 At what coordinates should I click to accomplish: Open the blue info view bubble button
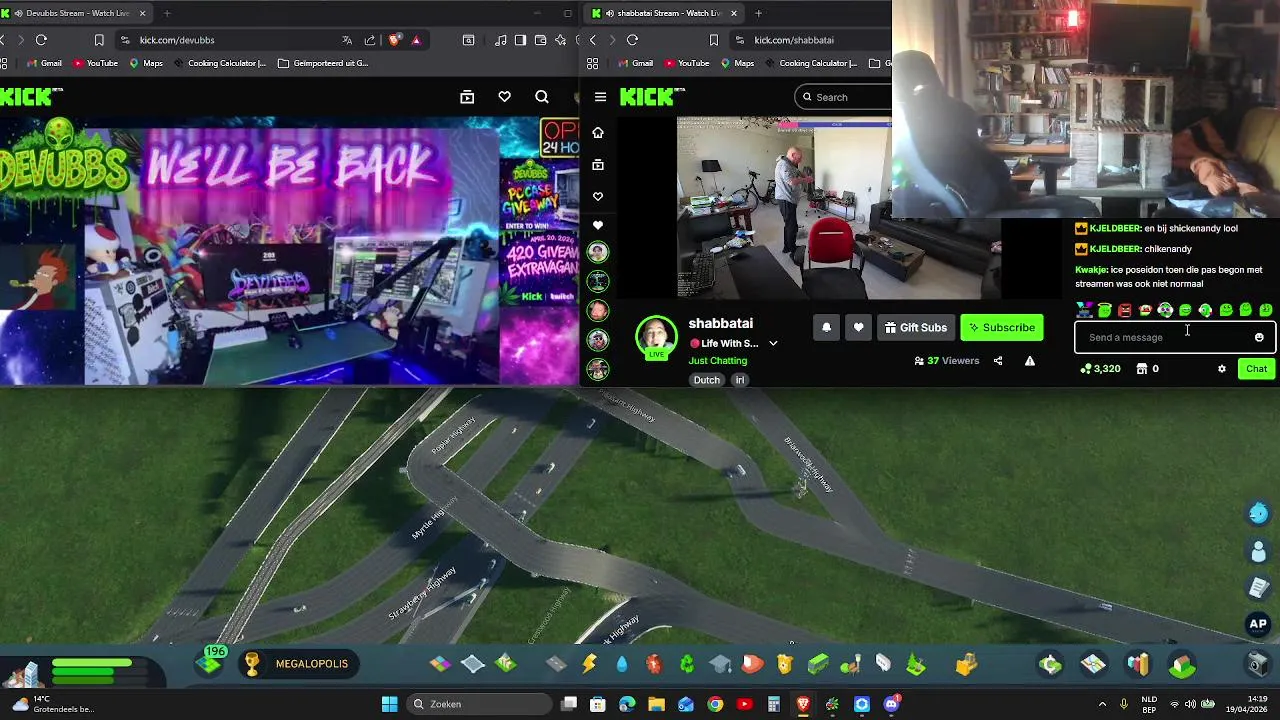click(x=1258, y=513)
